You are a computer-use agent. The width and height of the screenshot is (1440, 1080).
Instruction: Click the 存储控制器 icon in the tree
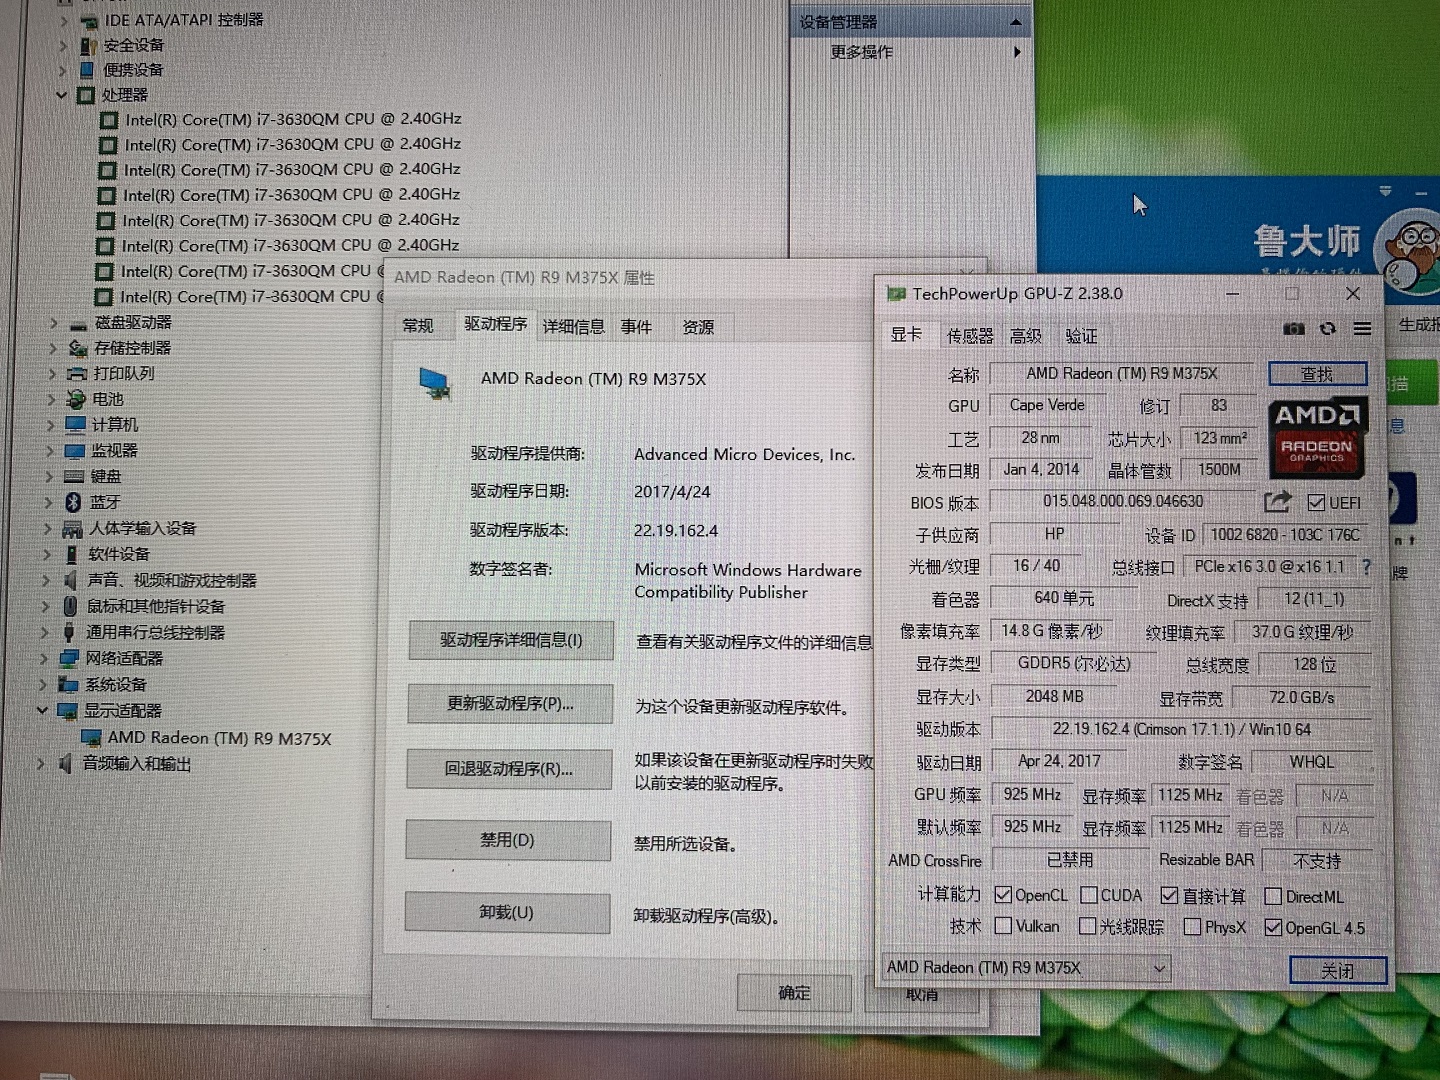click(x=78, y=348)
